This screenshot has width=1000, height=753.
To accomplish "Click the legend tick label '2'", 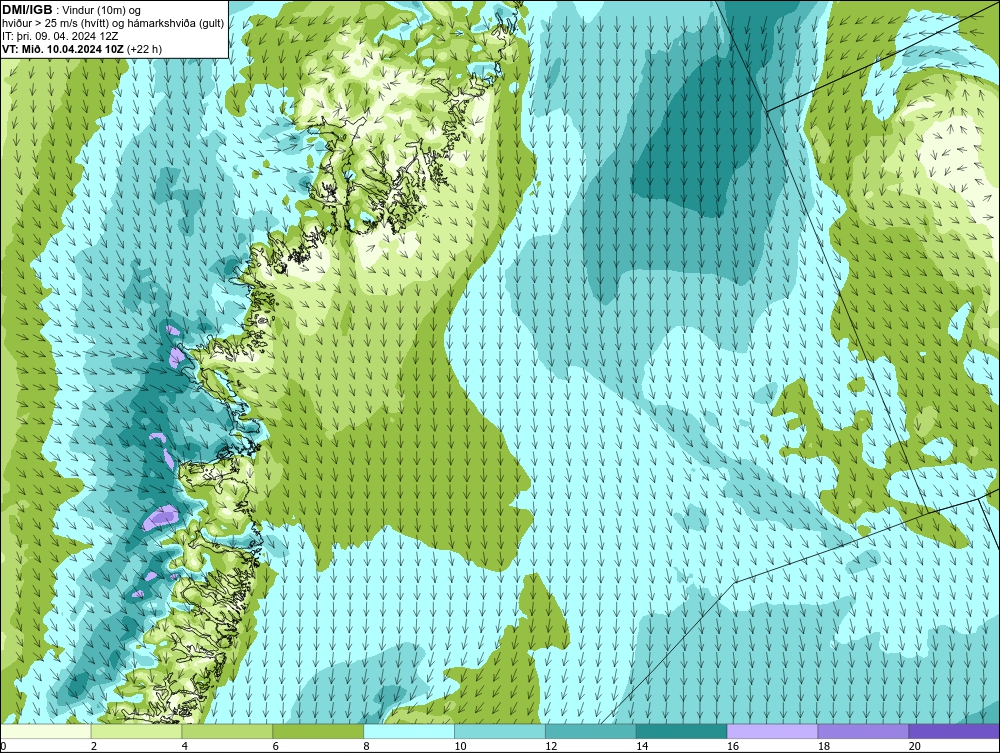I will point(94,746).
